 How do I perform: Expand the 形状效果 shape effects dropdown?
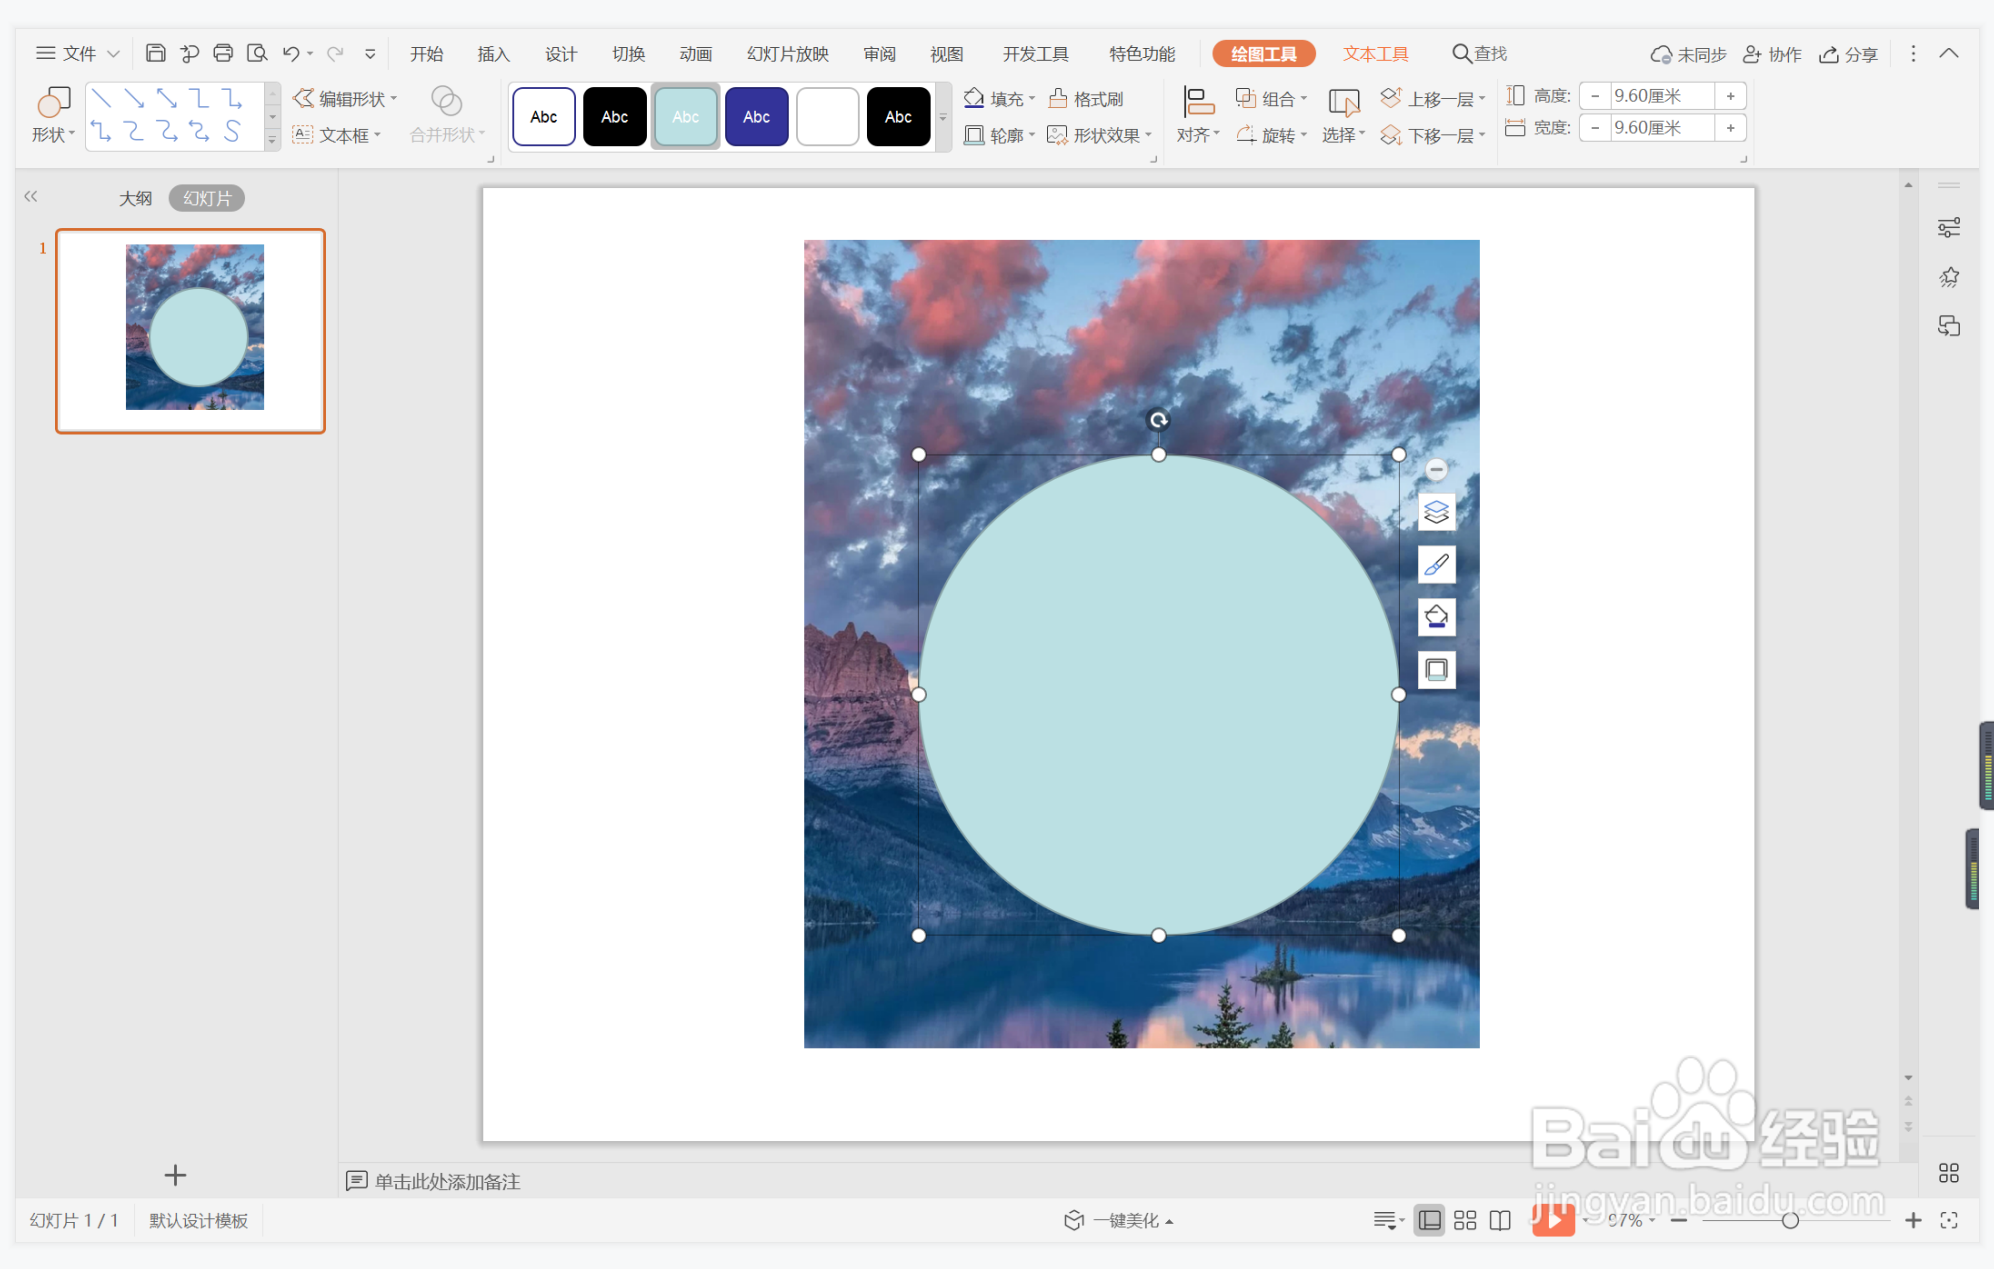point(1149,134)
